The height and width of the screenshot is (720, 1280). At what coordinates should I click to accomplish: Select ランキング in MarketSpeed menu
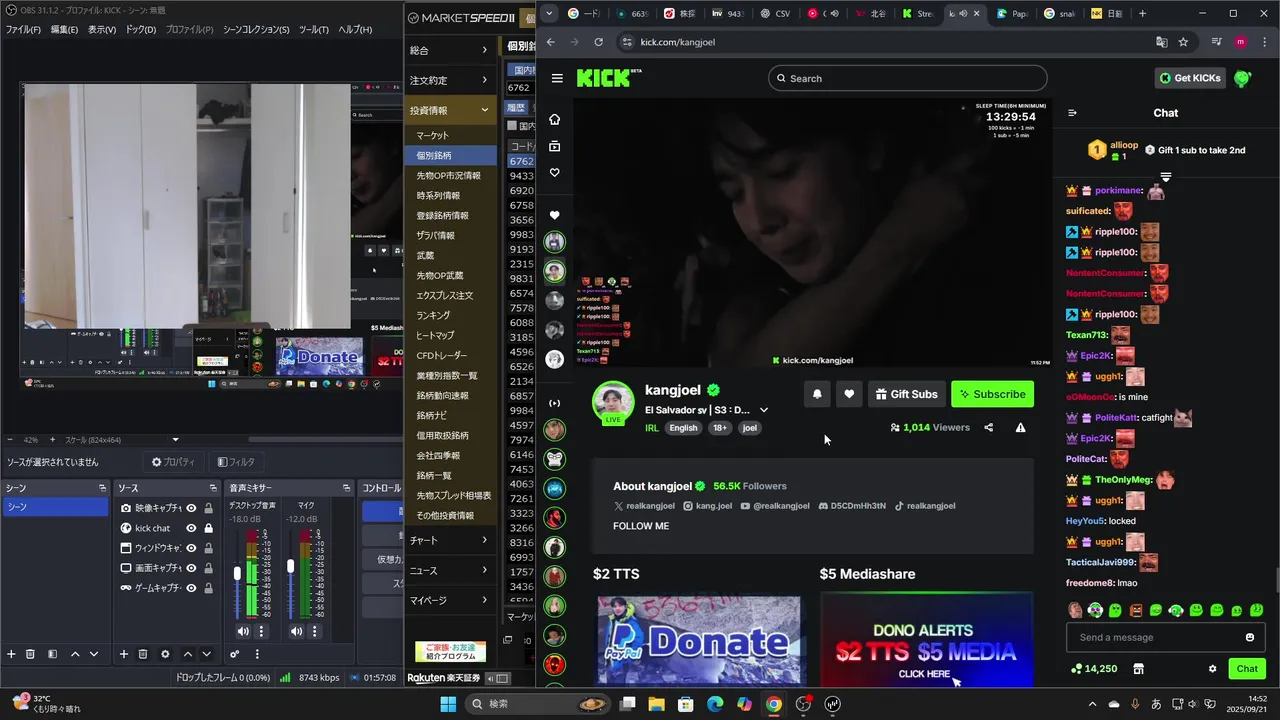point(450,315)
